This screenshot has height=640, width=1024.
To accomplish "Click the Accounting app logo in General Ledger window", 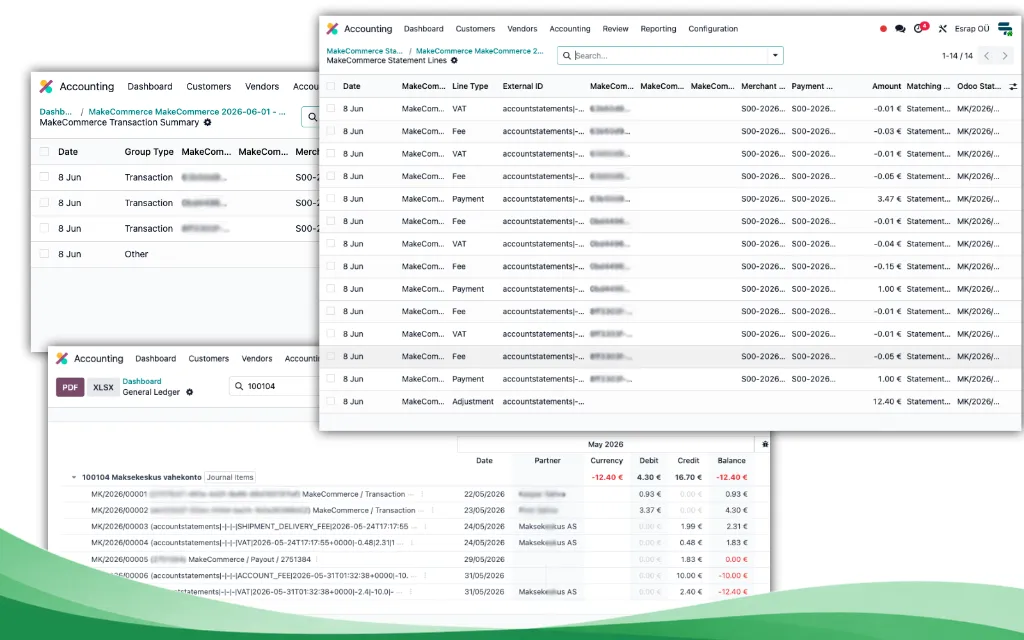I will 62,359.
